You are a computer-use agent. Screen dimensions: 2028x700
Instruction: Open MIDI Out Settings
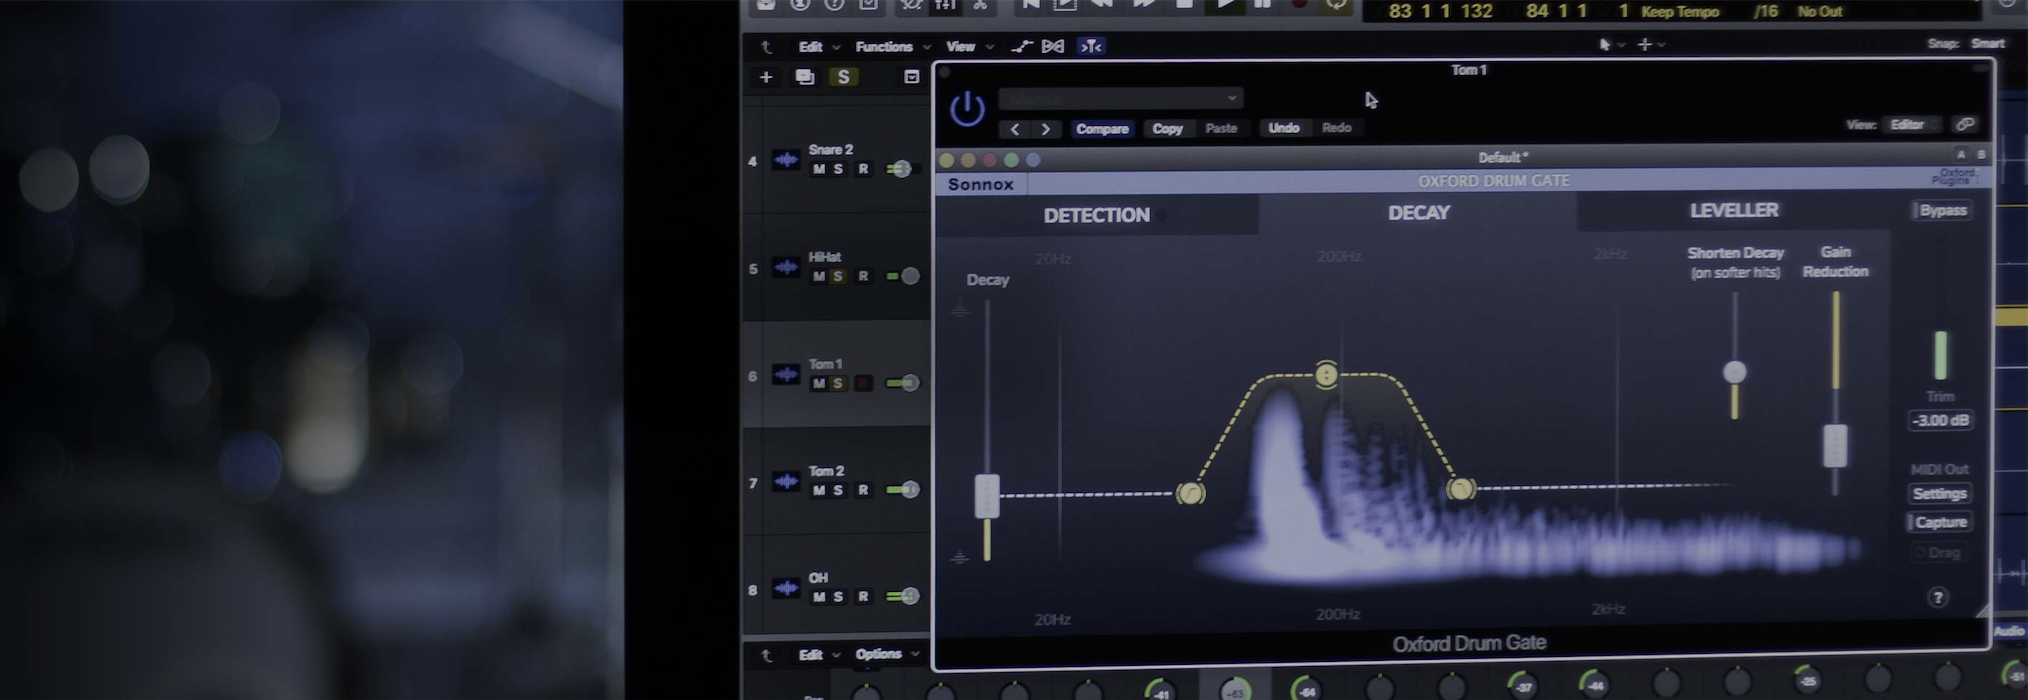pos(1940,494)
